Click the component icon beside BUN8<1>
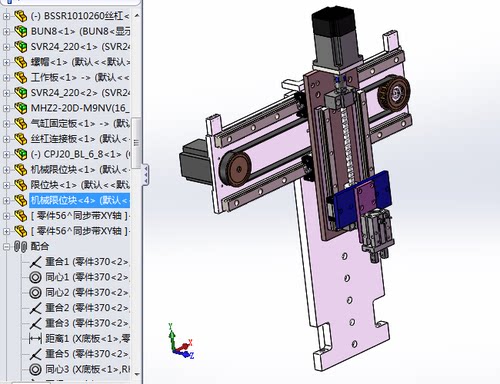Screen dimensions: 500x384 tap(21, 31)
